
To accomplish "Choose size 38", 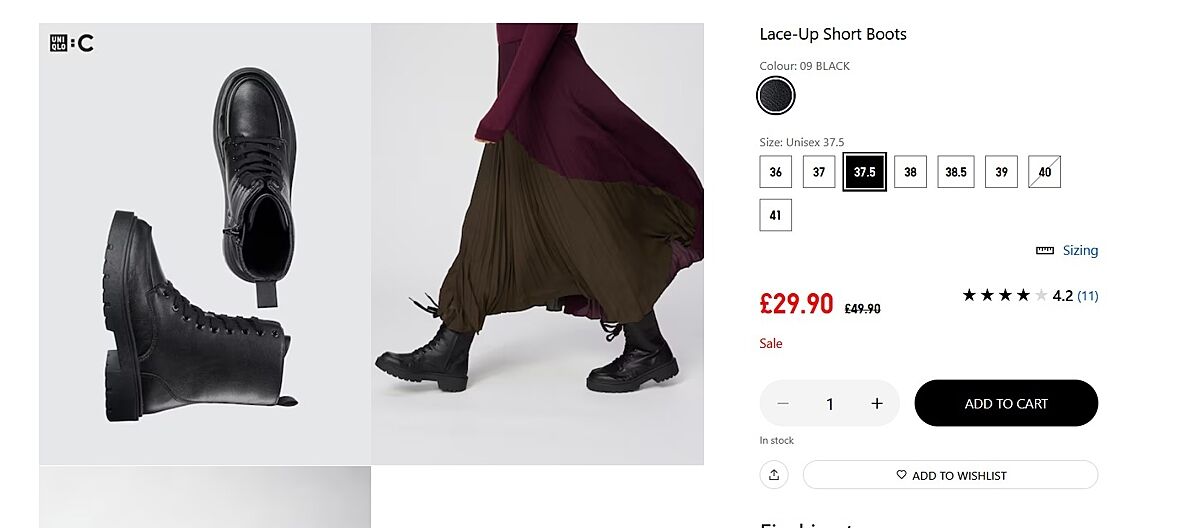I will pos(910,172).
